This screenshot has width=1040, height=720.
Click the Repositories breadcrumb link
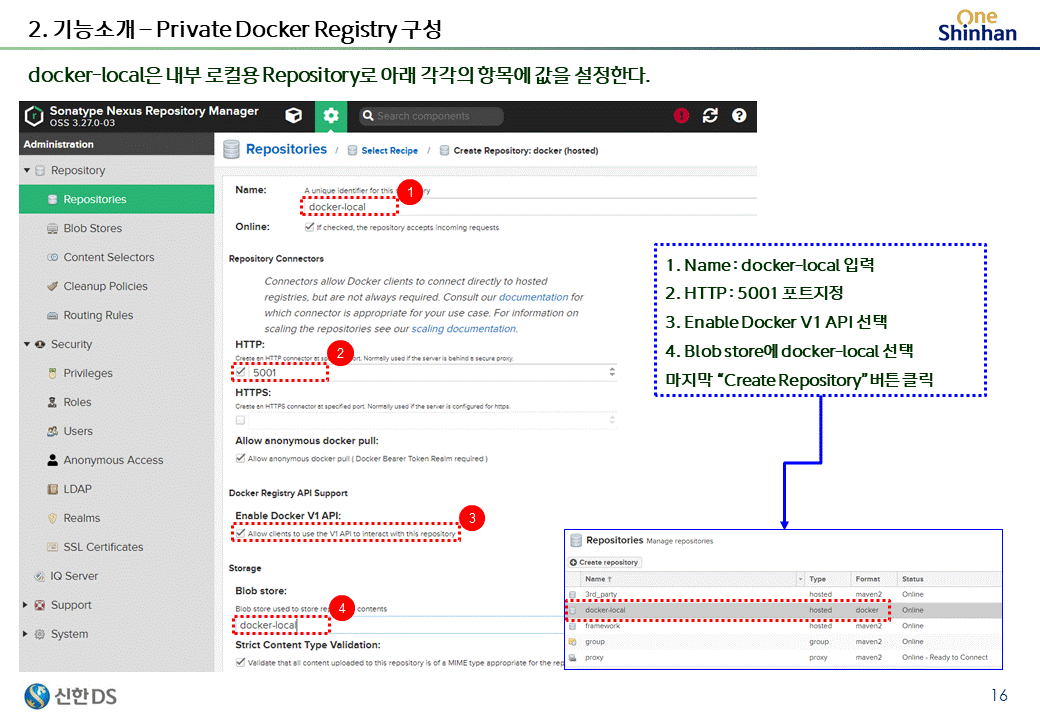[286, 149]
